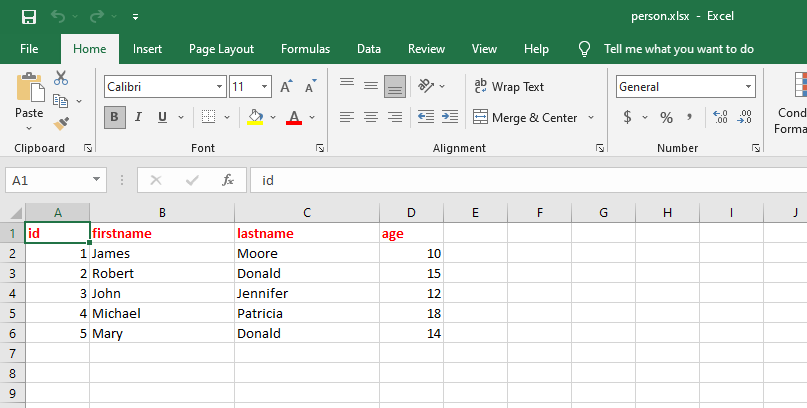Open the Help tab
This screenshot has width=807, height=408.
point(536,49)
